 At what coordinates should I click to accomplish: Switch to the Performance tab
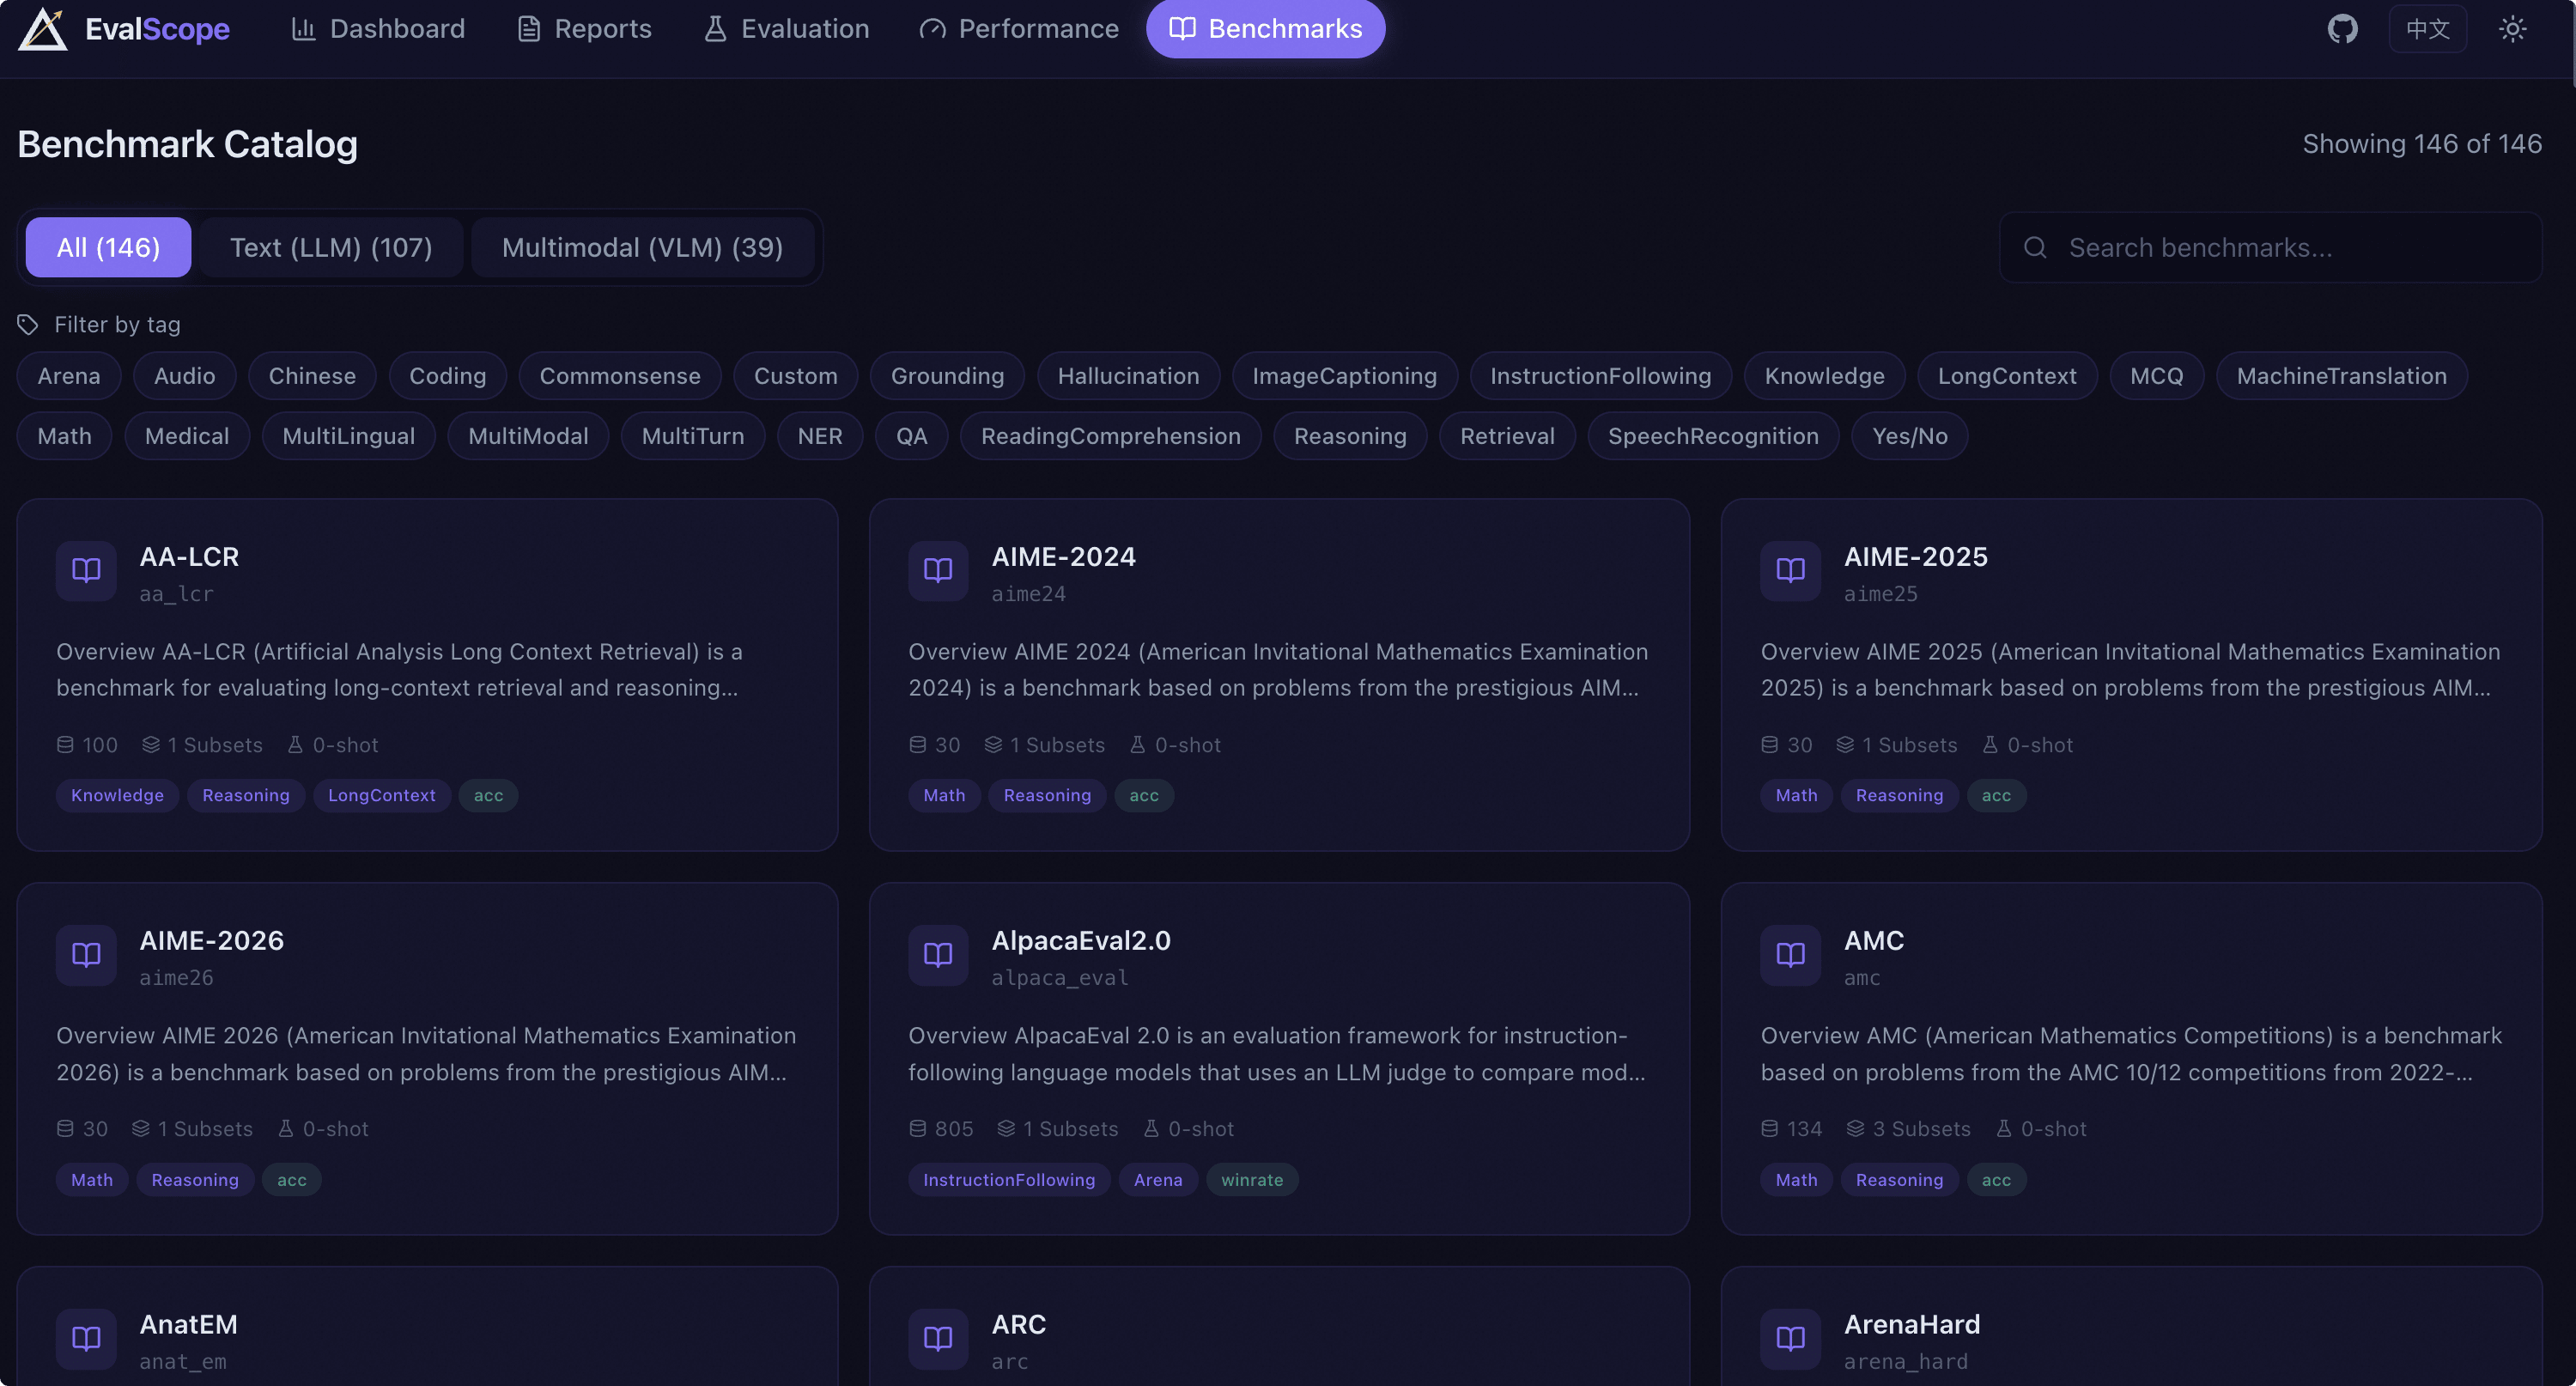coord(1018,29)
